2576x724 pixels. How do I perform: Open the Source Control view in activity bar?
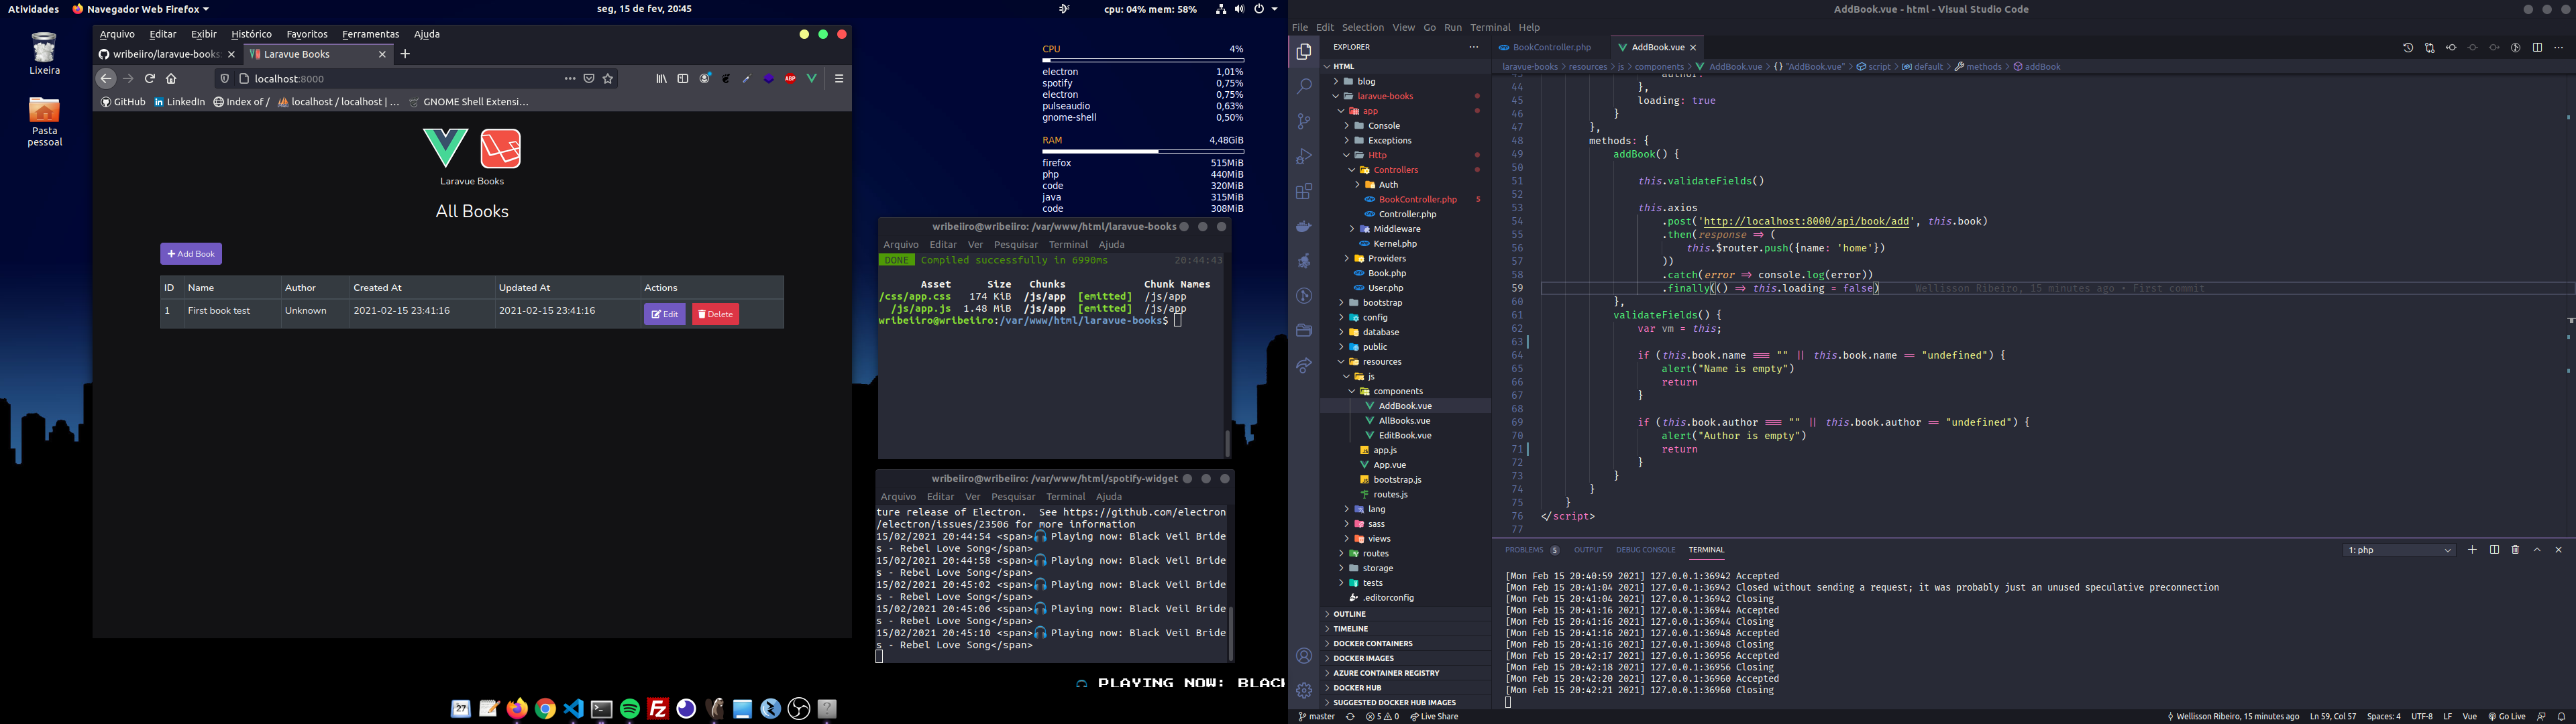point(1303,121)
